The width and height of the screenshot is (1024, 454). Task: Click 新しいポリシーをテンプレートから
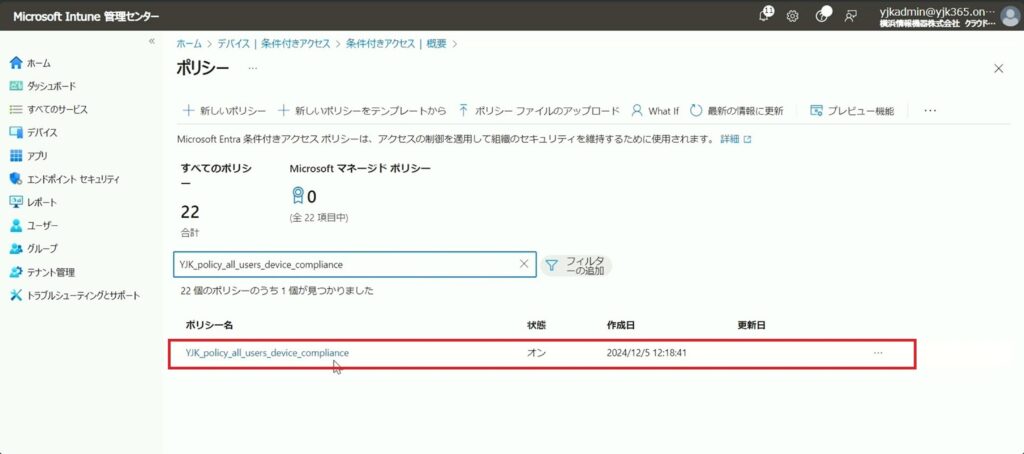362,110
